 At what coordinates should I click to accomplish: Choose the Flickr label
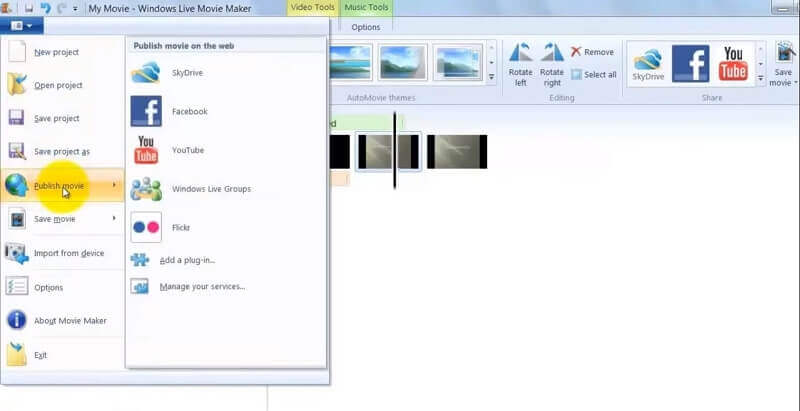pyautogui.click(x=181, y=227)
